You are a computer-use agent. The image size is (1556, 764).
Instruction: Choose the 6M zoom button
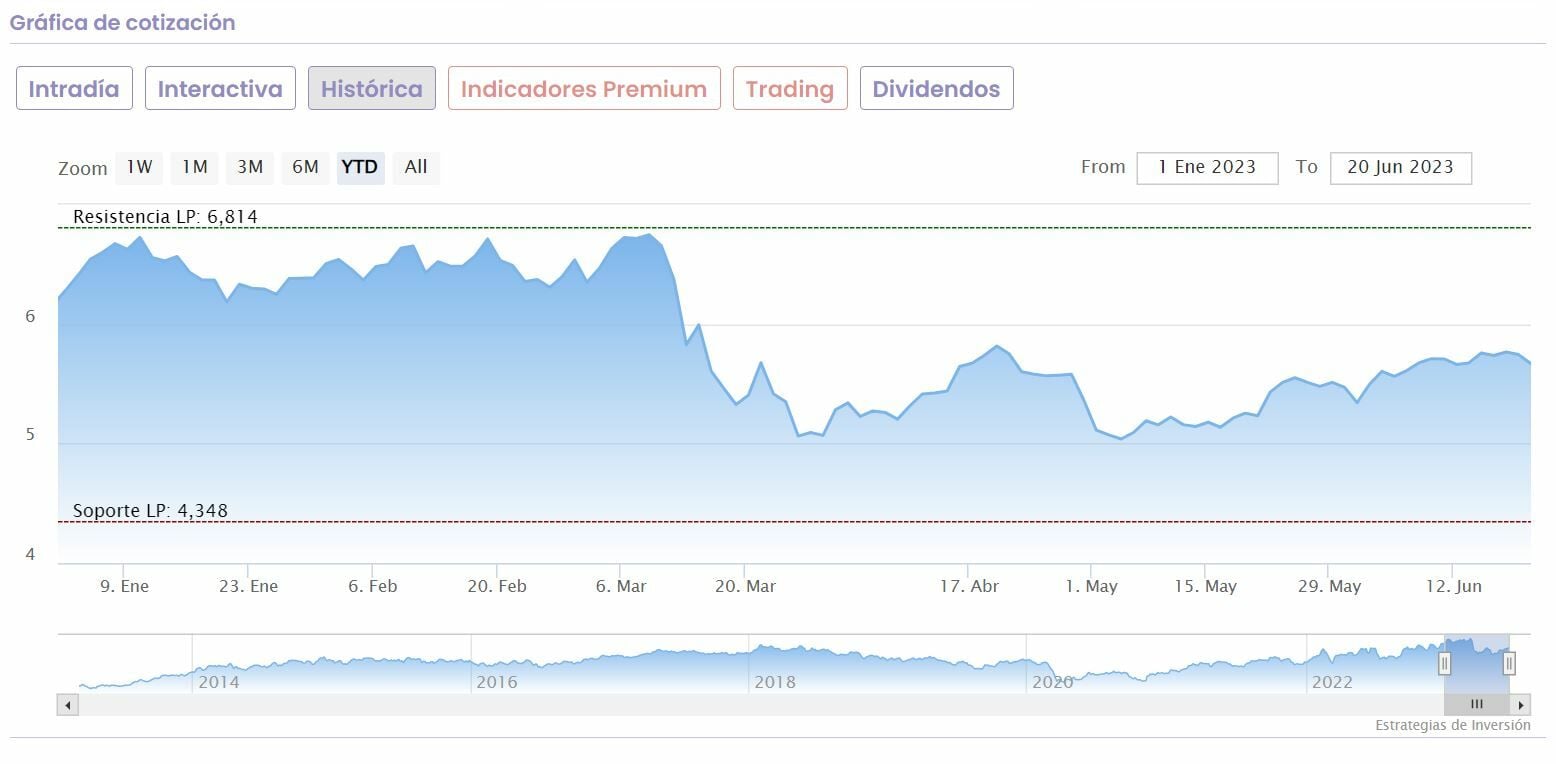pyautogui.click(x=305, y=167)
